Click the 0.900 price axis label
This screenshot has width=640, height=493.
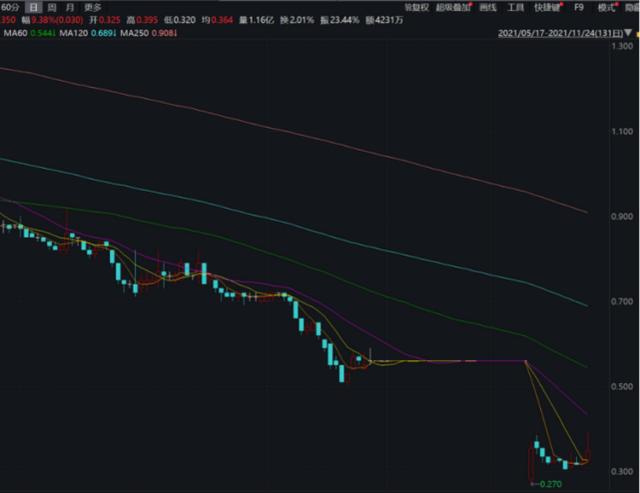pos(622,216)
